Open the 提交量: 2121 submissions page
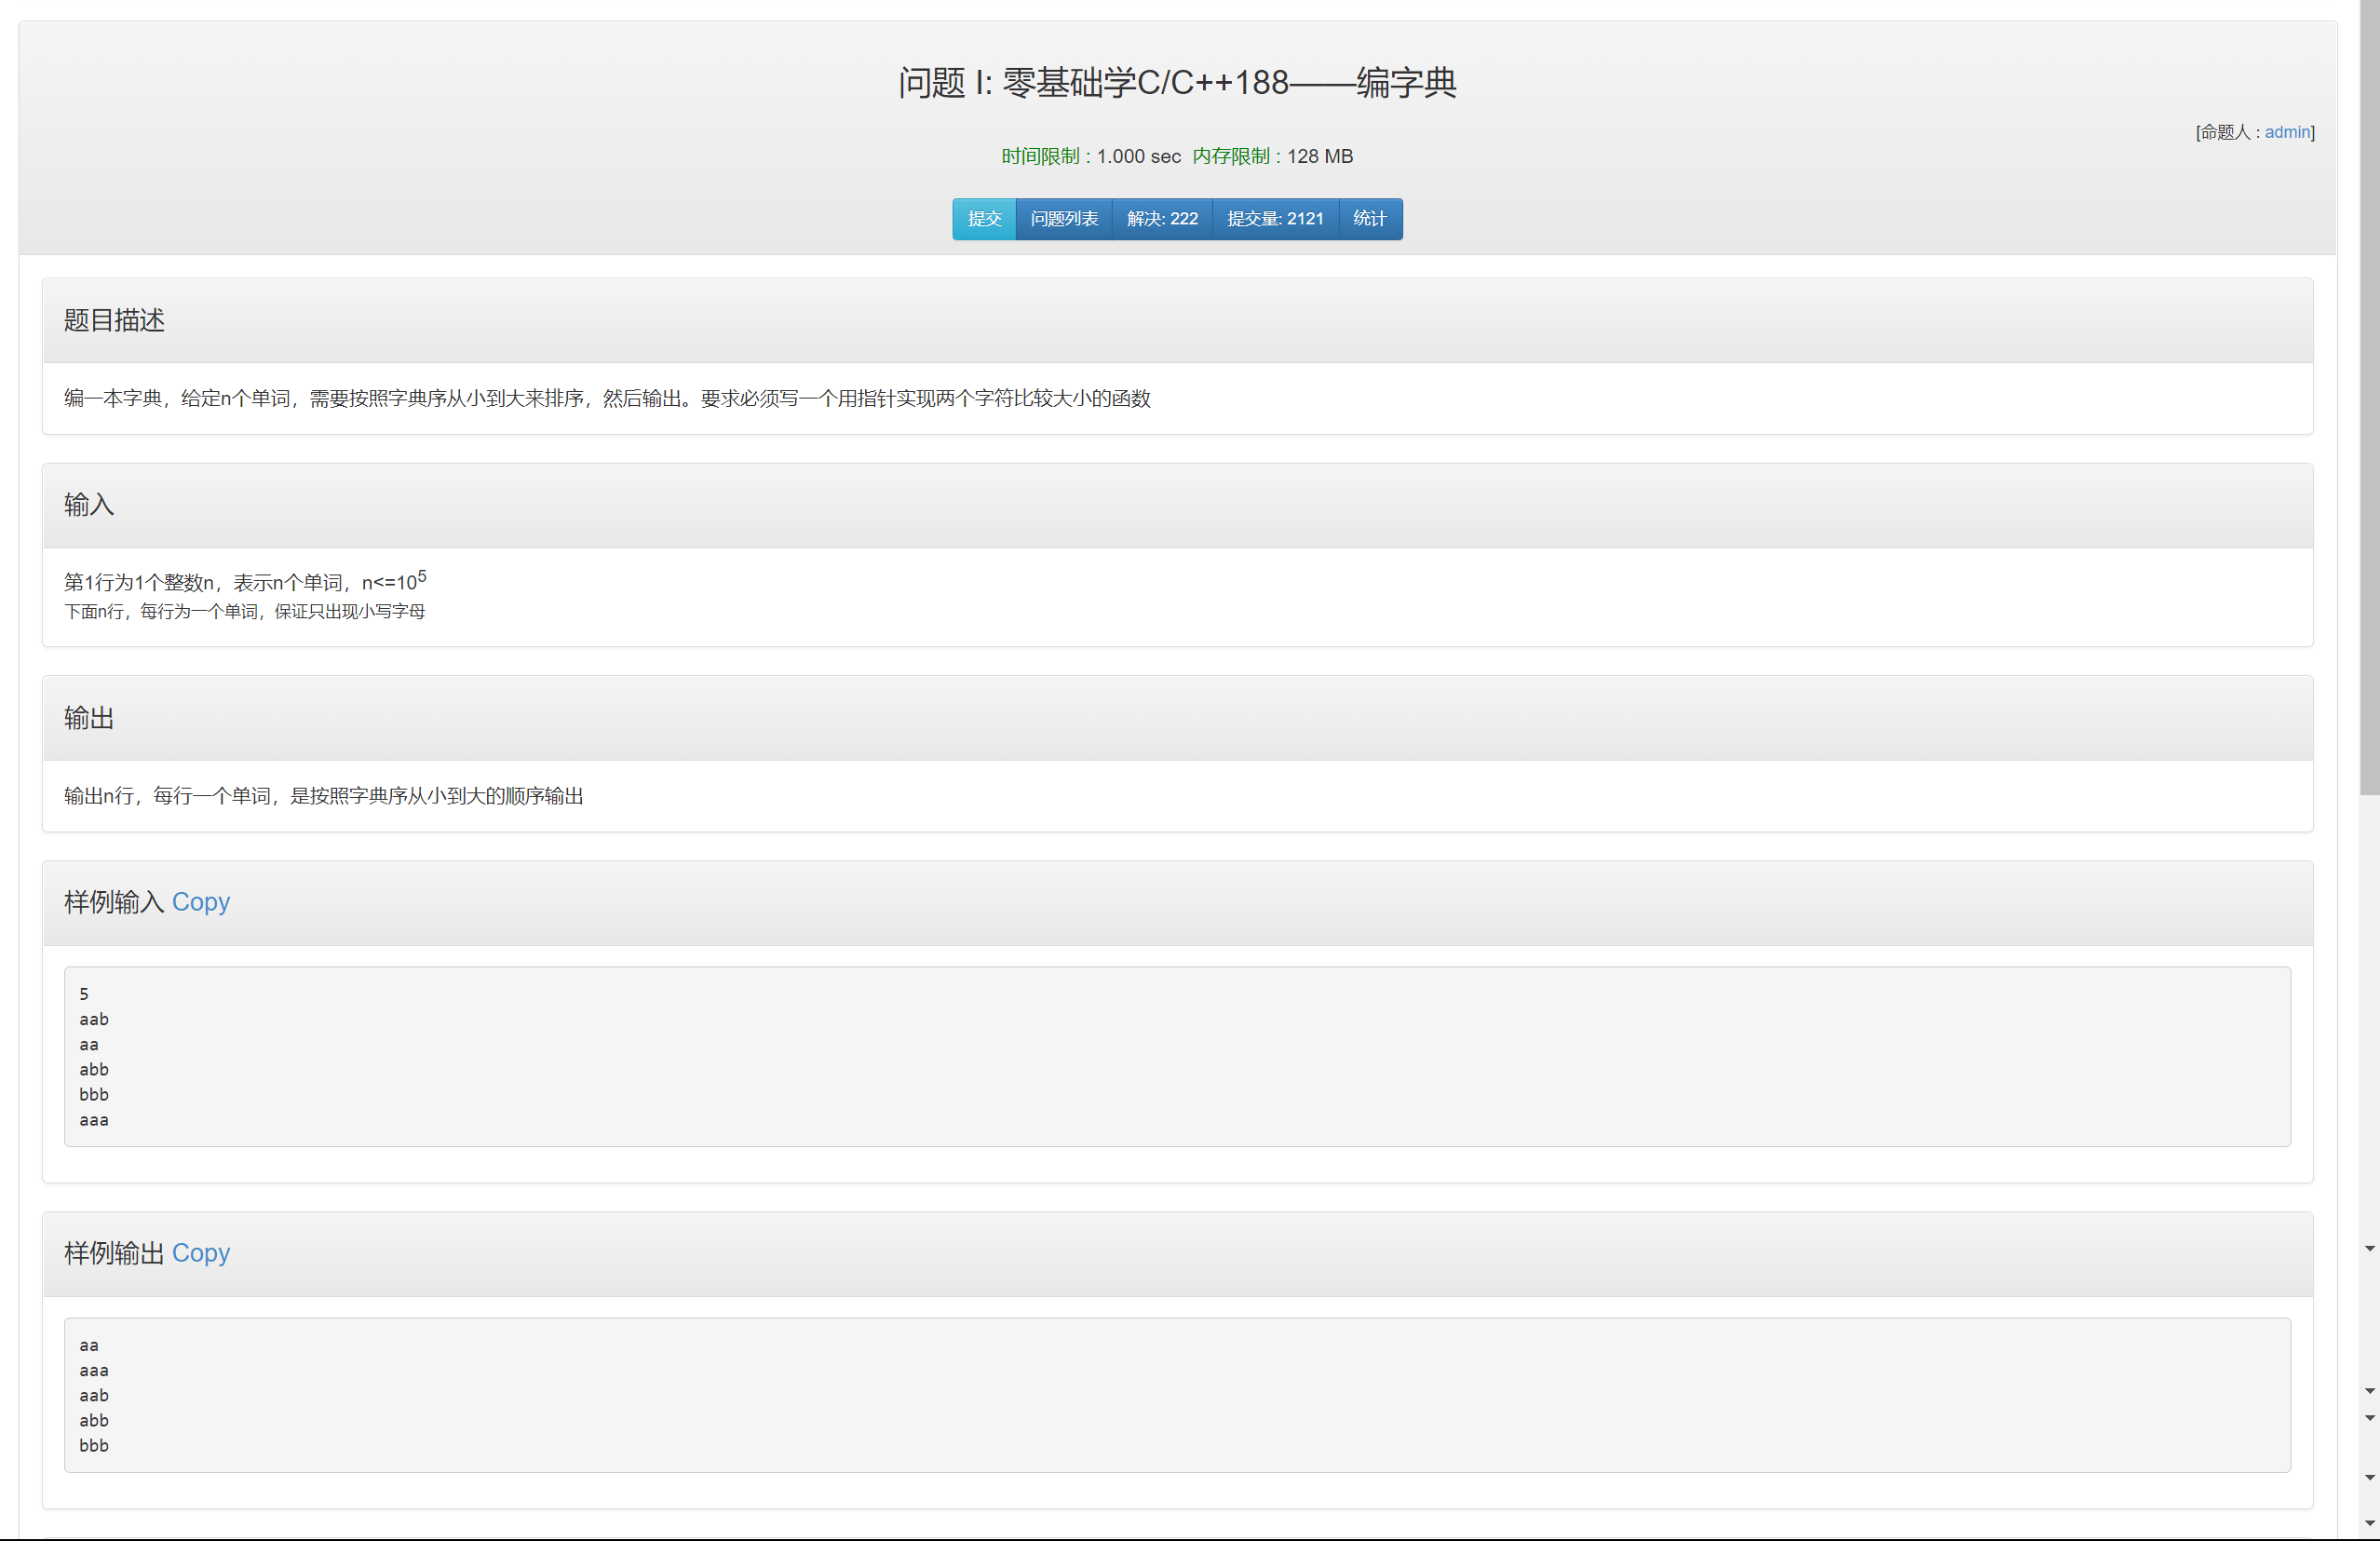This screenshot has width=2380, height=1541. (x=1274, y=219)
